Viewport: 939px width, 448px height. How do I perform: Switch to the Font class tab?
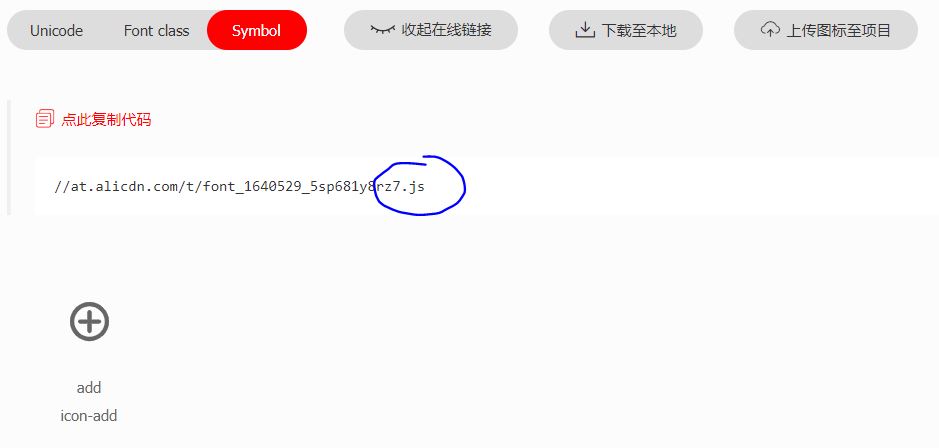click(156, 31)
